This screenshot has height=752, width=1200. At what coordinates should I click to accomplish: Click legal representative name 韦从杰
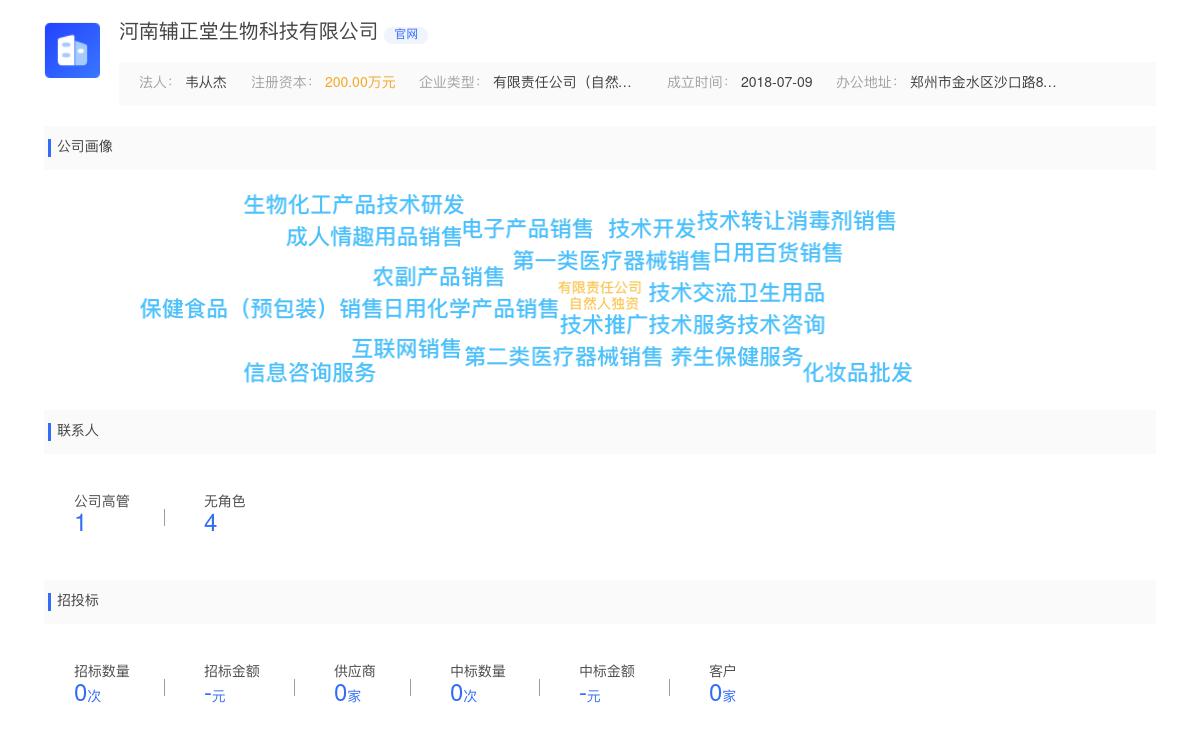pyautogui.click(x=206, y=82)
